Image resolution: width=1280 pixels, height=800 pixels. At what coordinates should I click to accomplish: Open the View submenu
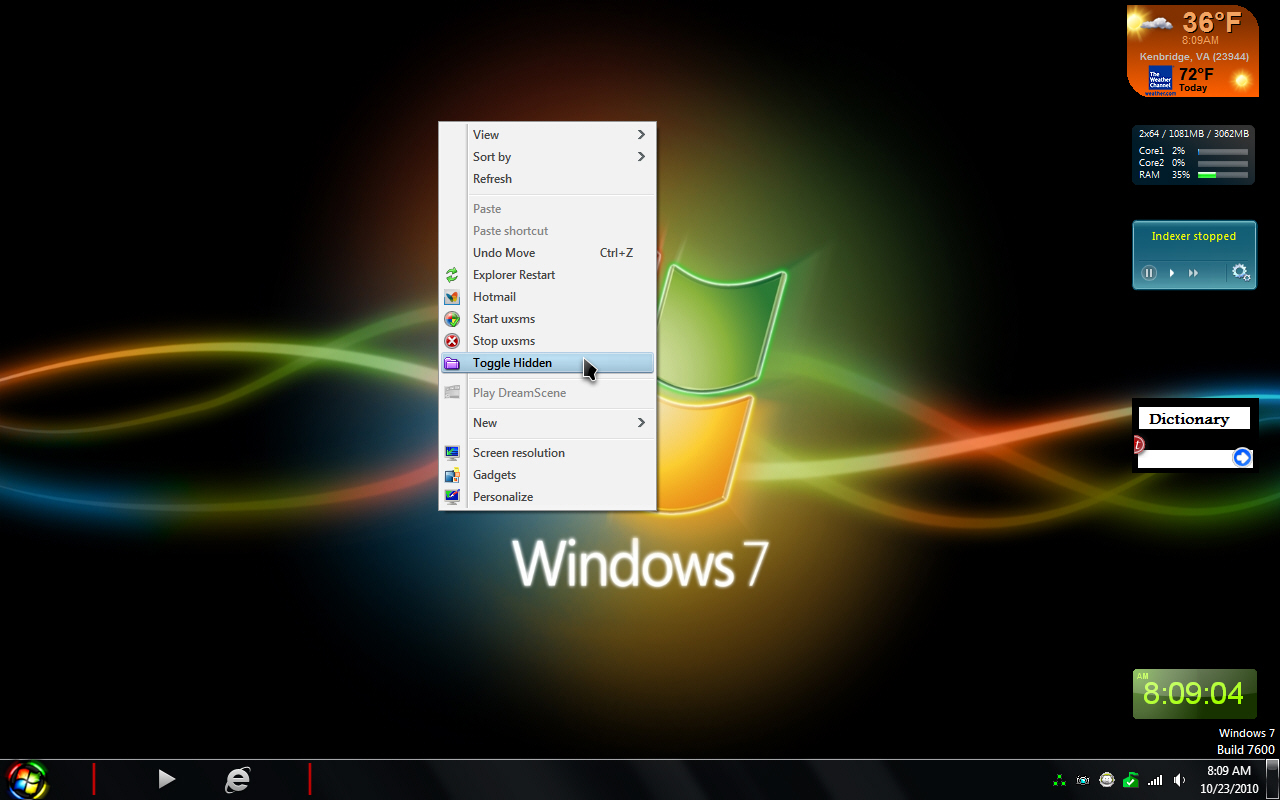(548, 135)
